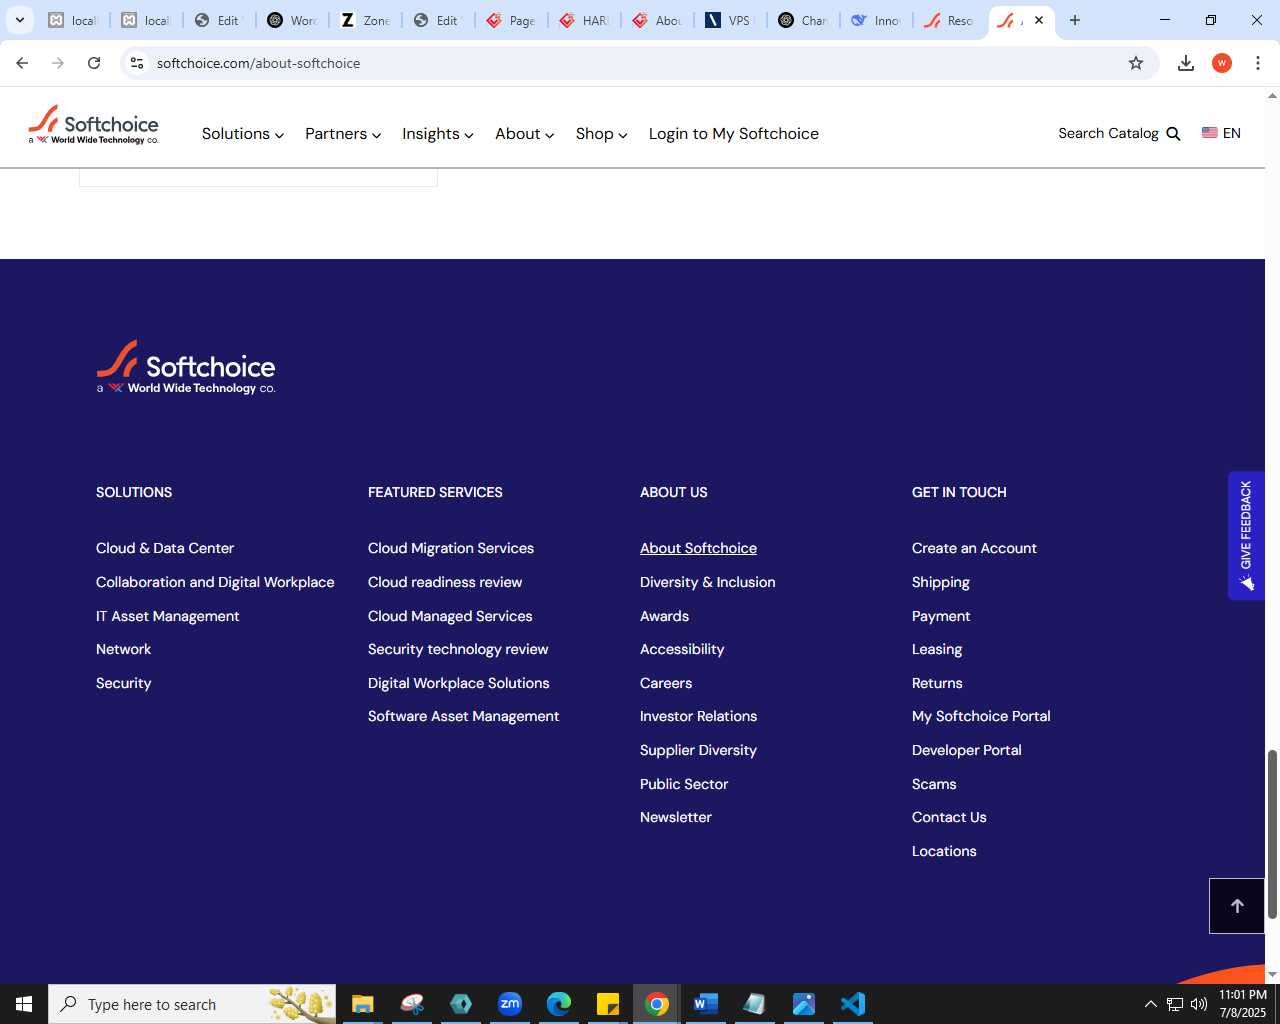Click the Softchoice logo in header

(93, 125)
